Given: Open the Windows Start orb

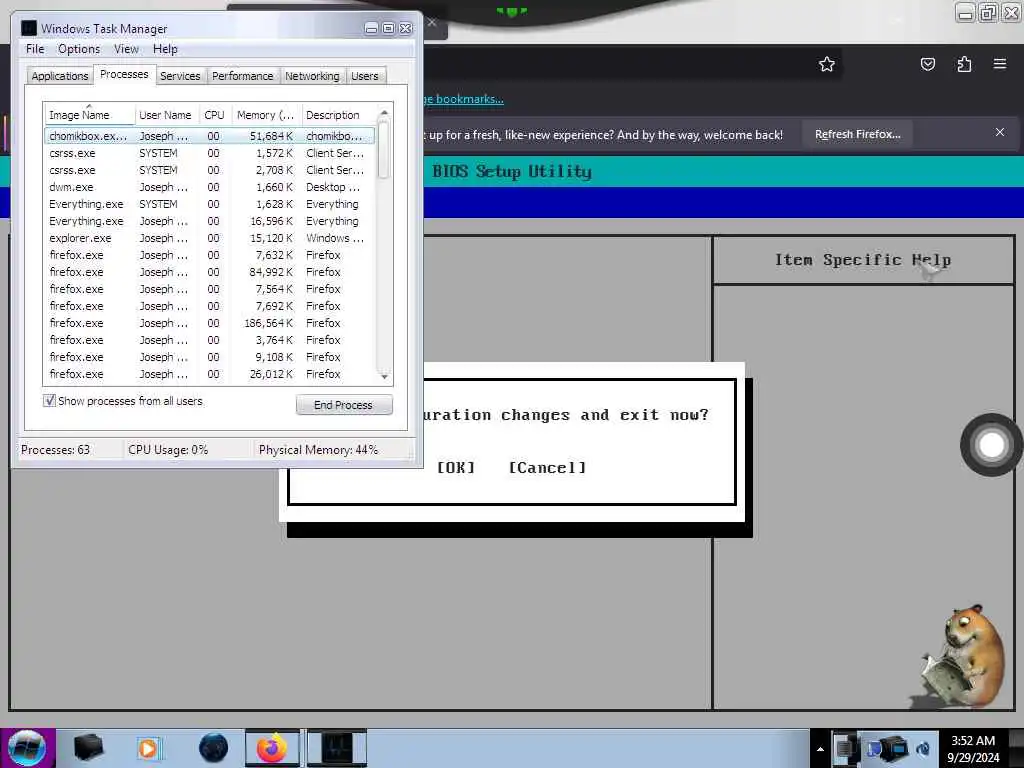Looking at the screenshot, I should tap(27, 748).
